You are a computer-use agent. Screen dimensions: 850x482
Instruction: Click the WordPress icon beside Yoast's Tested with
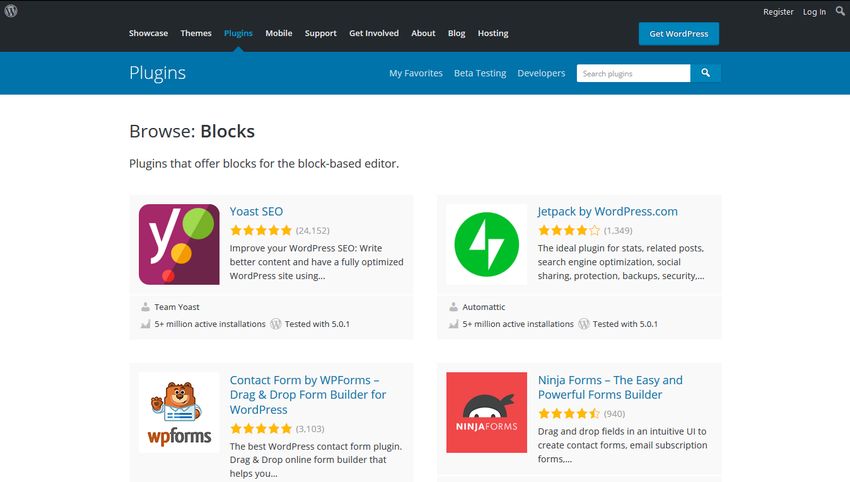pos(276,324)
